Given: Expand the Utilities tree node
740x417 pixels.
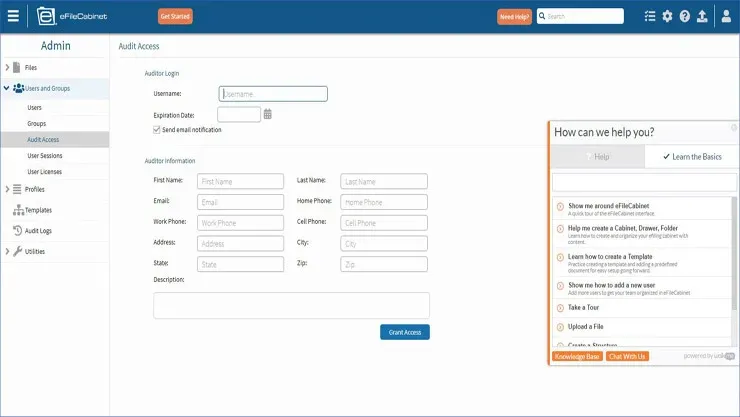Looking at the screenshot, I should point(7,251).
